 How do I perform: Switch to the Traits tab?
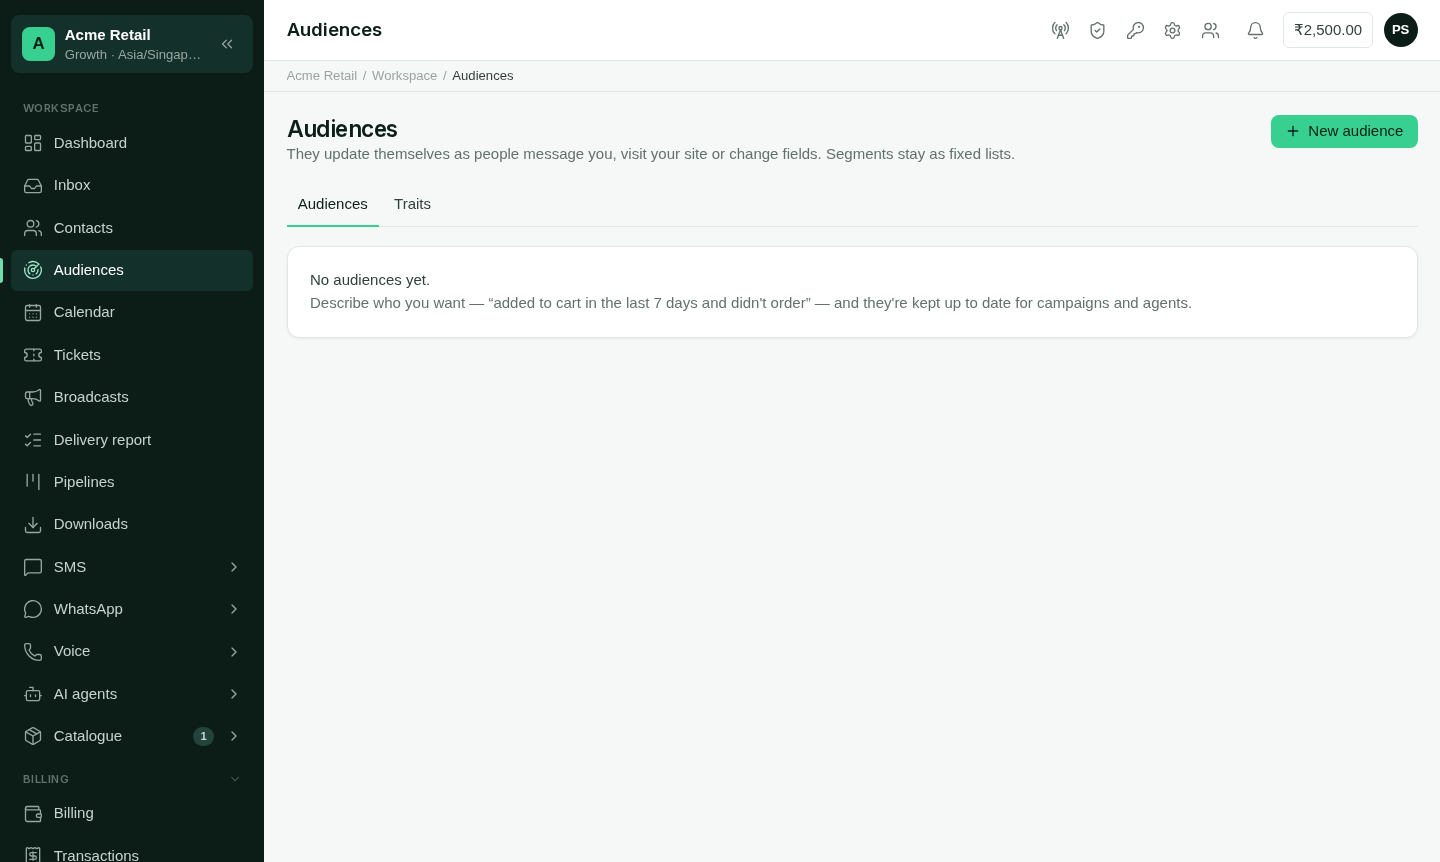point(412,204)
